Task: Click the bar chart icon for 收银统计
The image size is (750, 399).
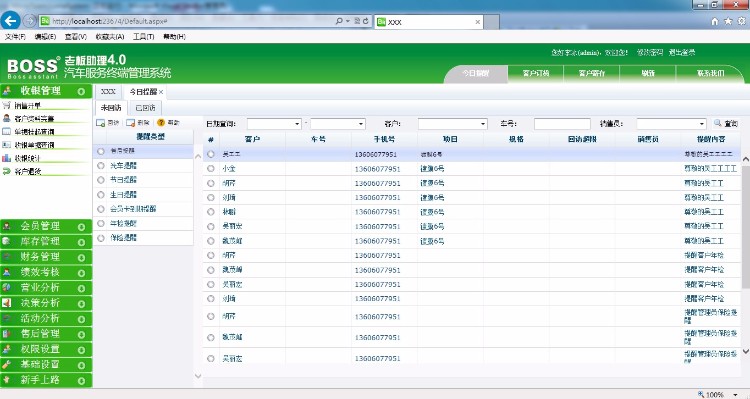Action: tap(6, 158)
